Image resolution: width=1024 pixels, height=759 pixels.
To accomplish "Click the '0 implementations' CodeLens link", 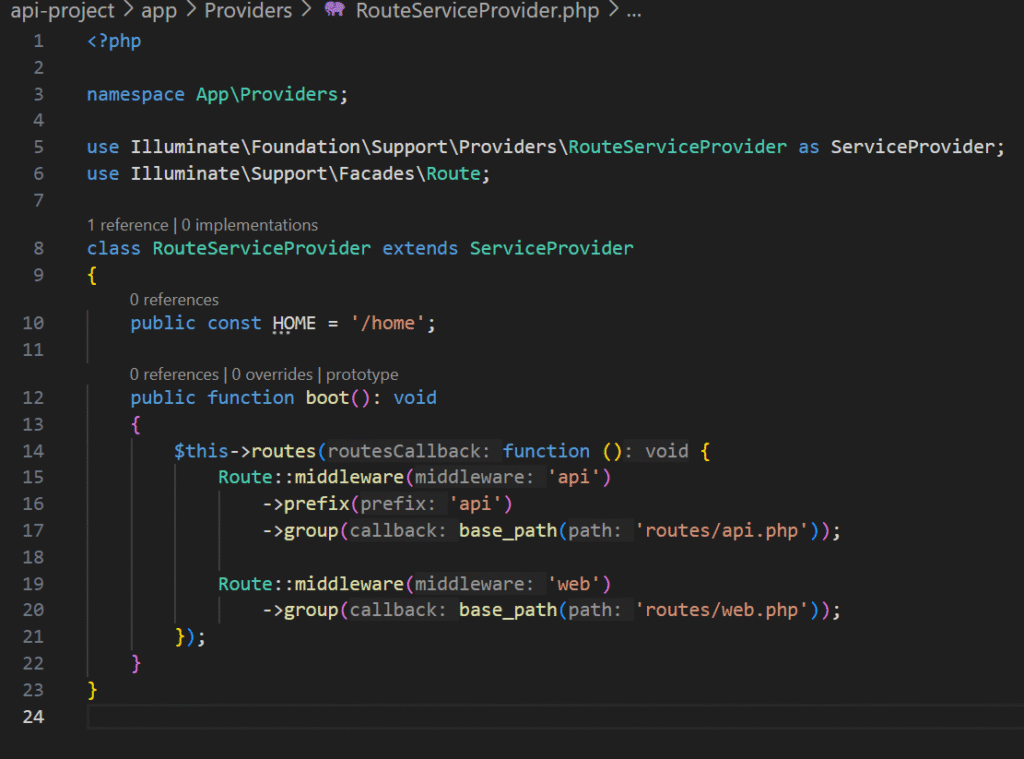I will [252, 225].
